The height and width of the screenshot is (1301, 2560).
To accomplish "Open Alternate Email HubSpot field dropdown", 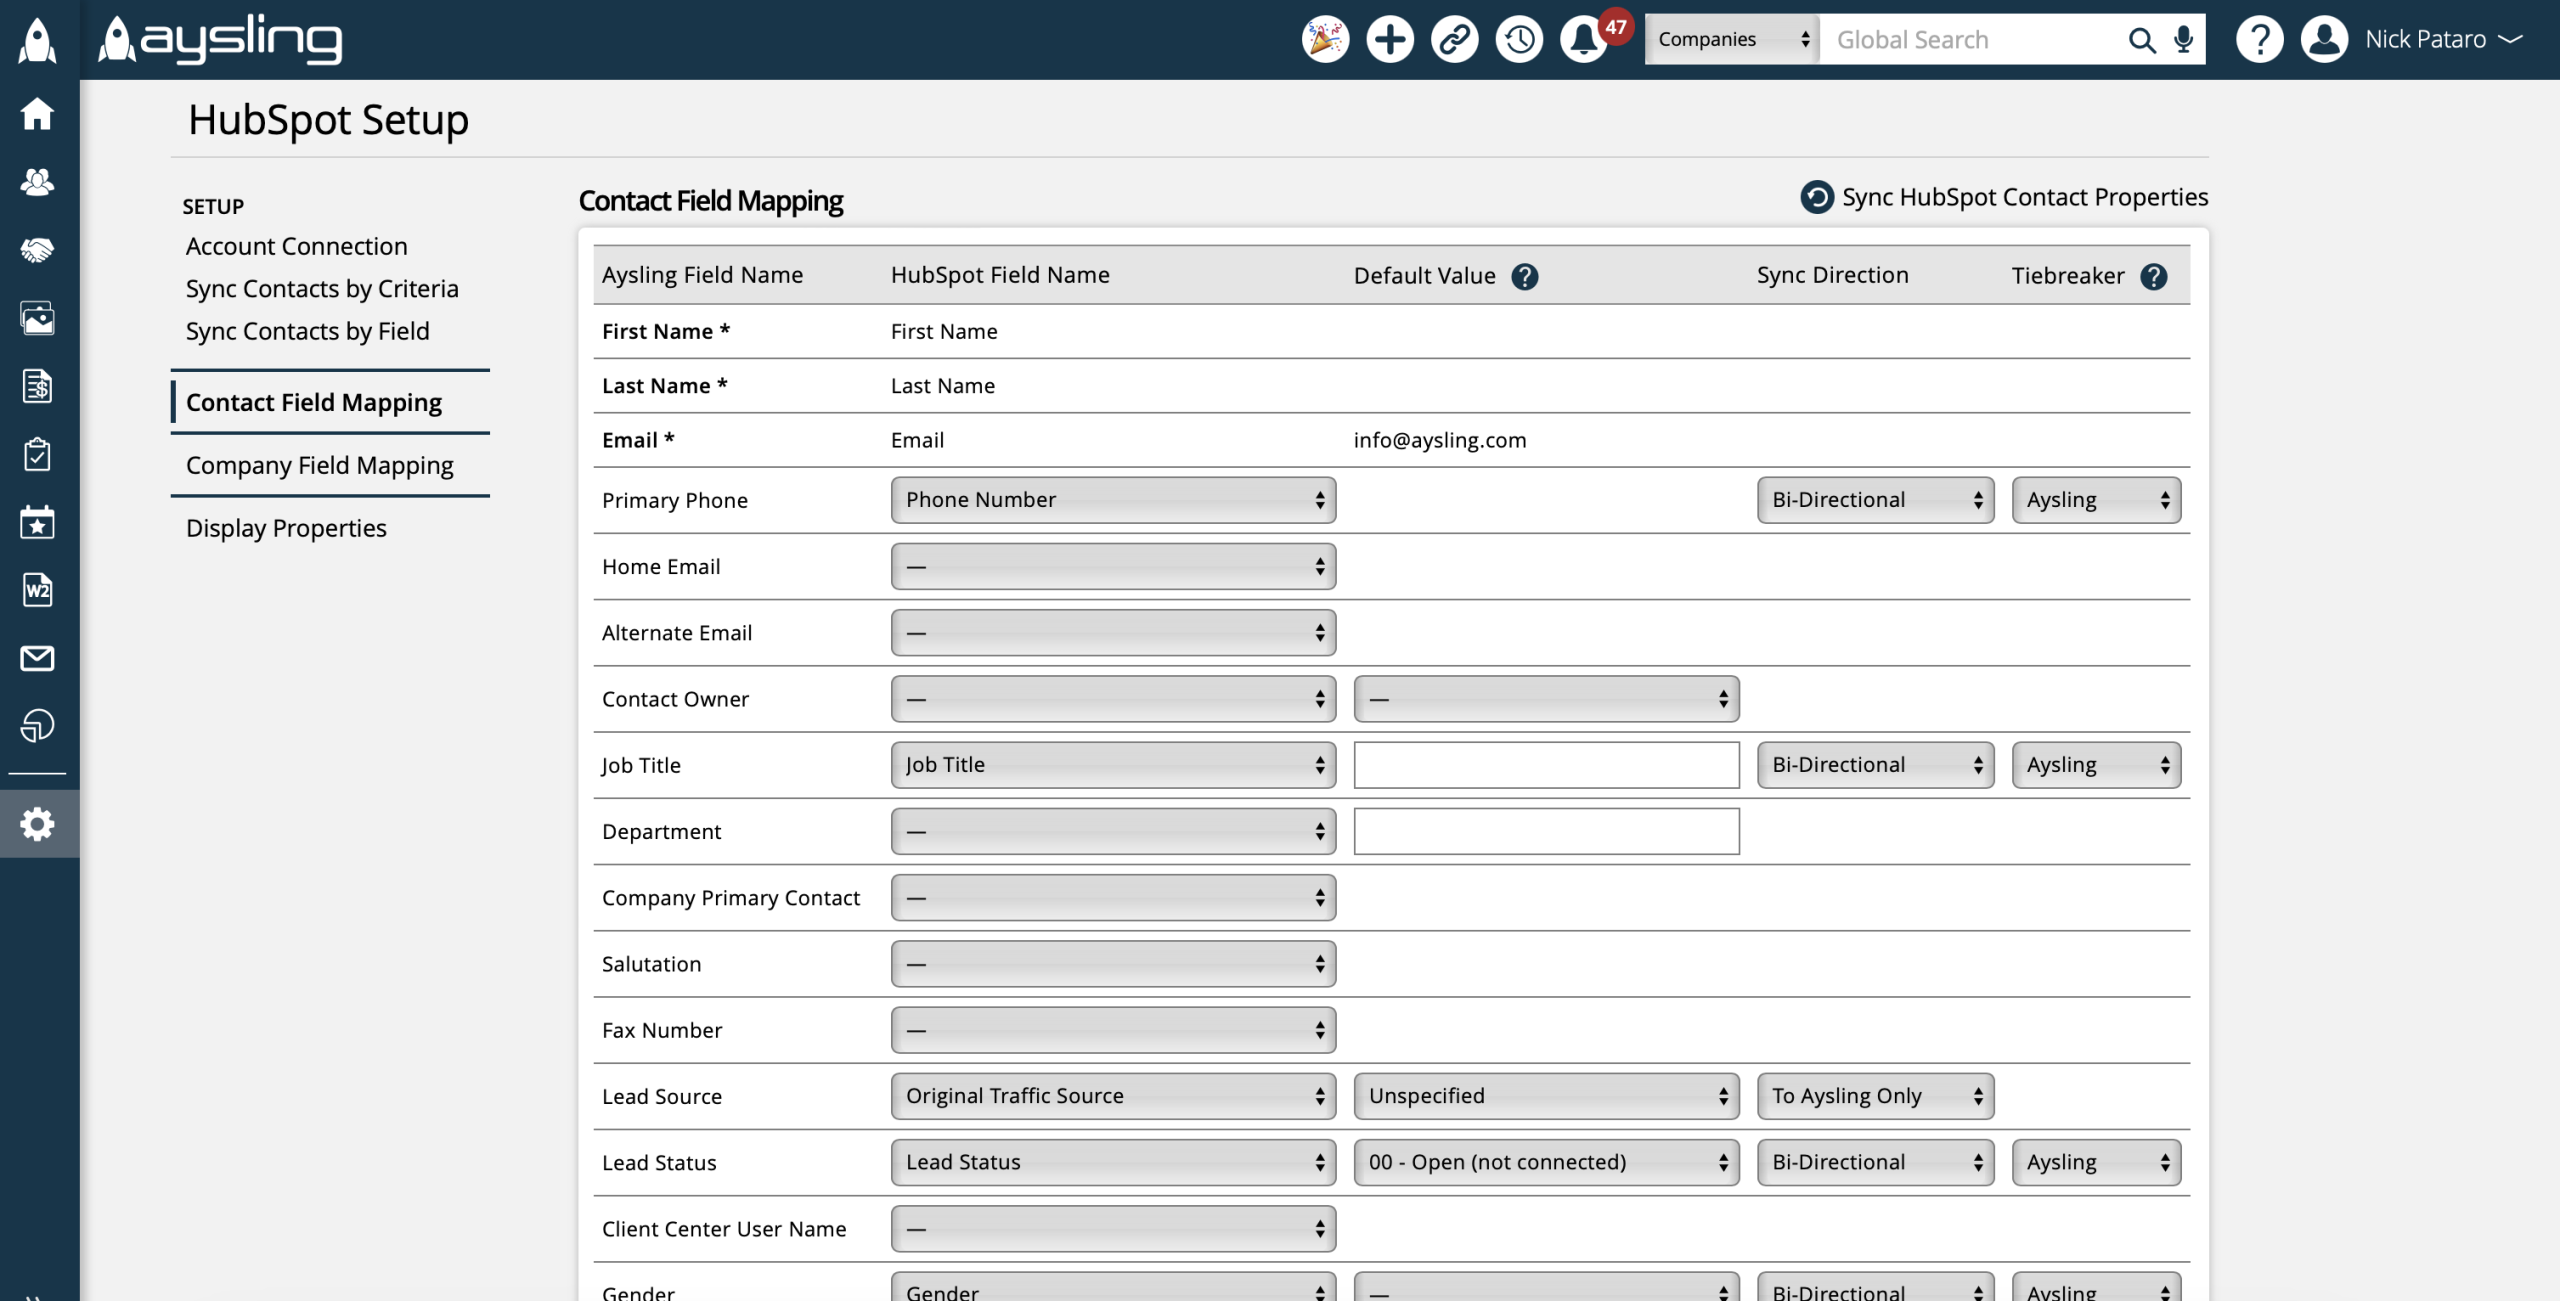I will click(1113, 633).
